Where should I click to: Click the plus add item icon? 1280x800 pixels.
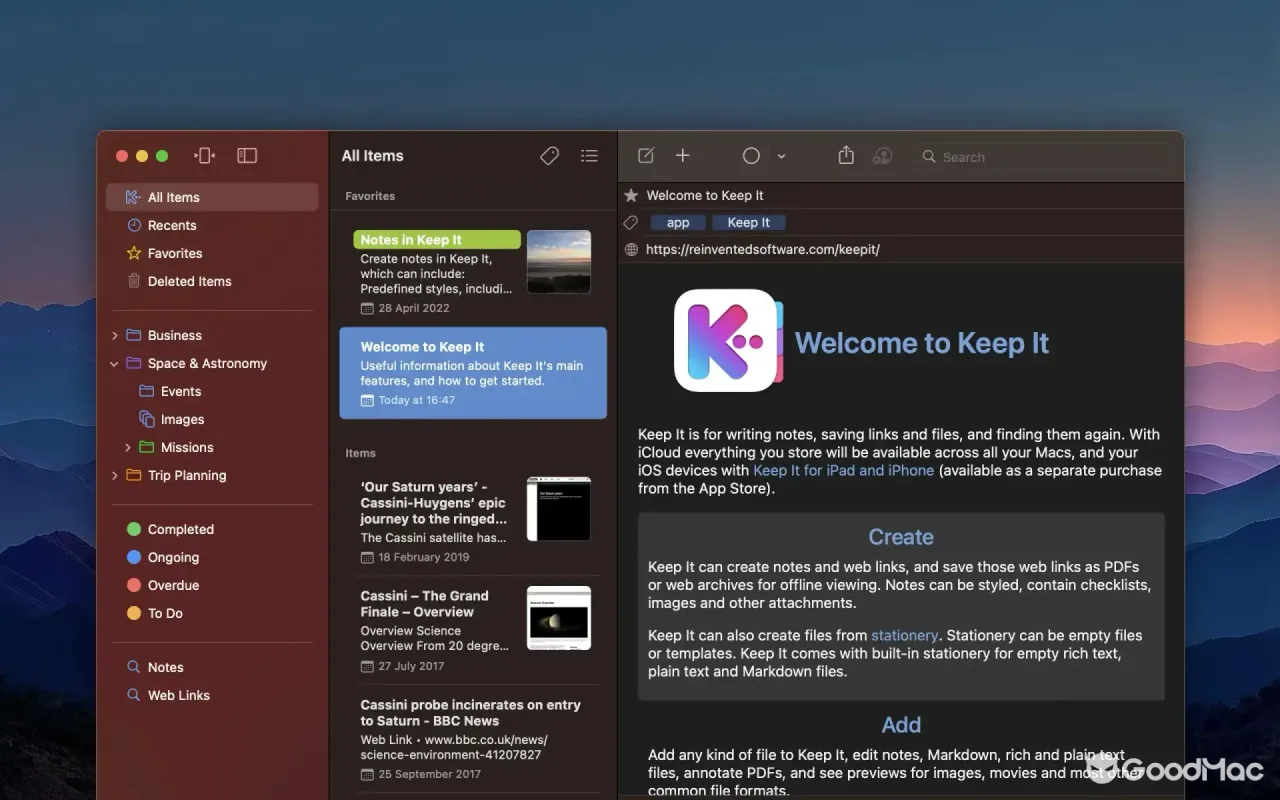[x=683, y=155]
